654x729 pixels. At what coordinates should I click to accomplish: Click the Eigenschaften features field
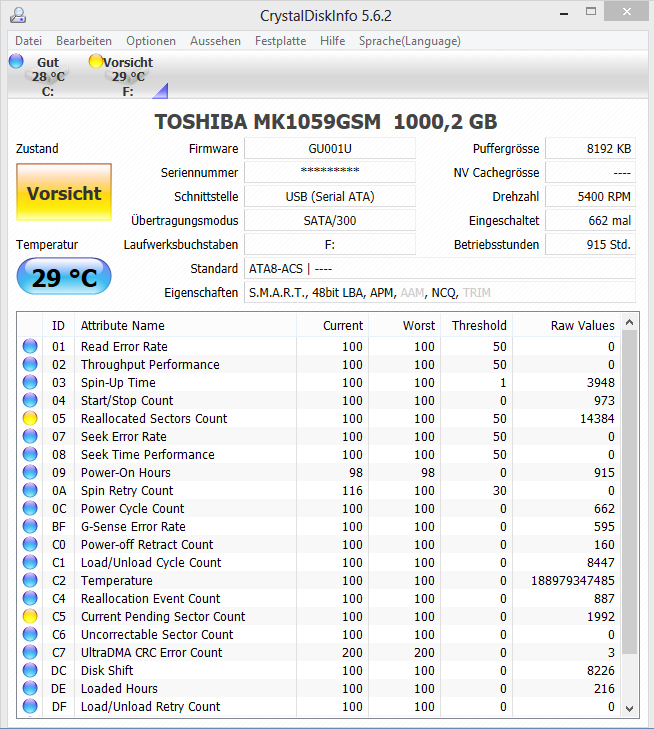(440, 292)
